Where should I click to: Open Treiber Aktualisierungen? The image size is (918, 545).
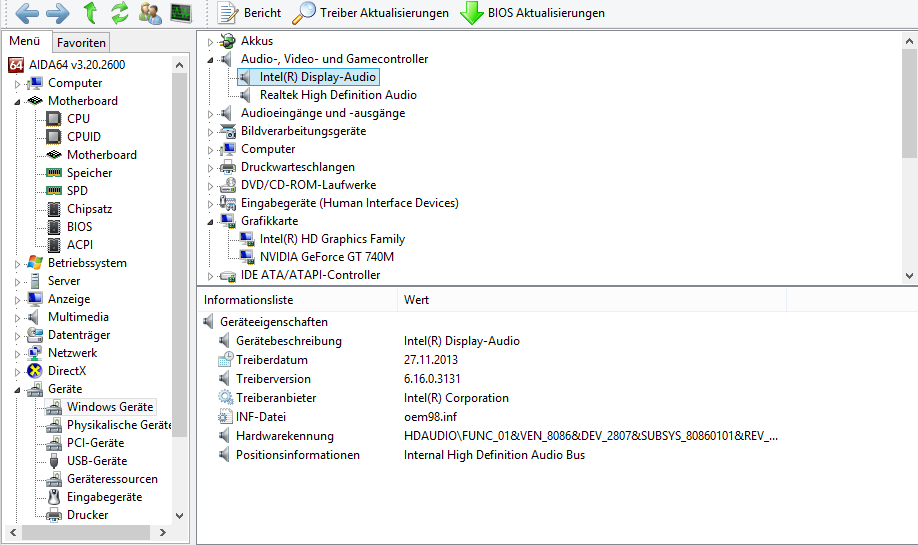[371, 13]
